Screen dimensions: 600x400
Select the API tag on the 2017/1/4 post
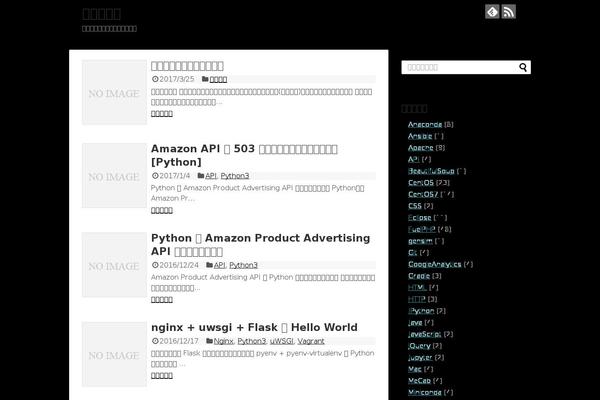pos(211,176)
